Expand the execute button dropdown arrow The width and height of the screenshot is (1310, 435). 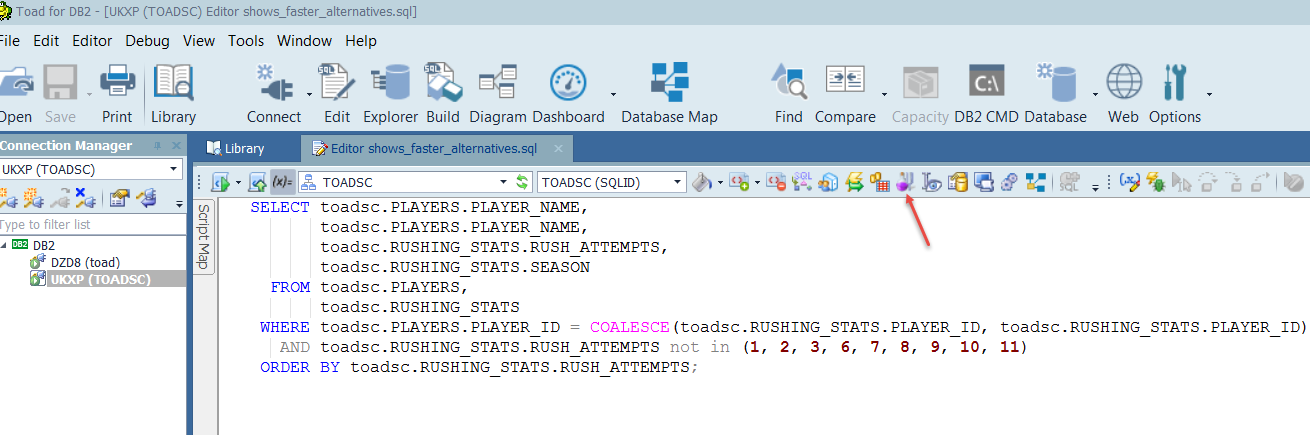pos(237,183)
